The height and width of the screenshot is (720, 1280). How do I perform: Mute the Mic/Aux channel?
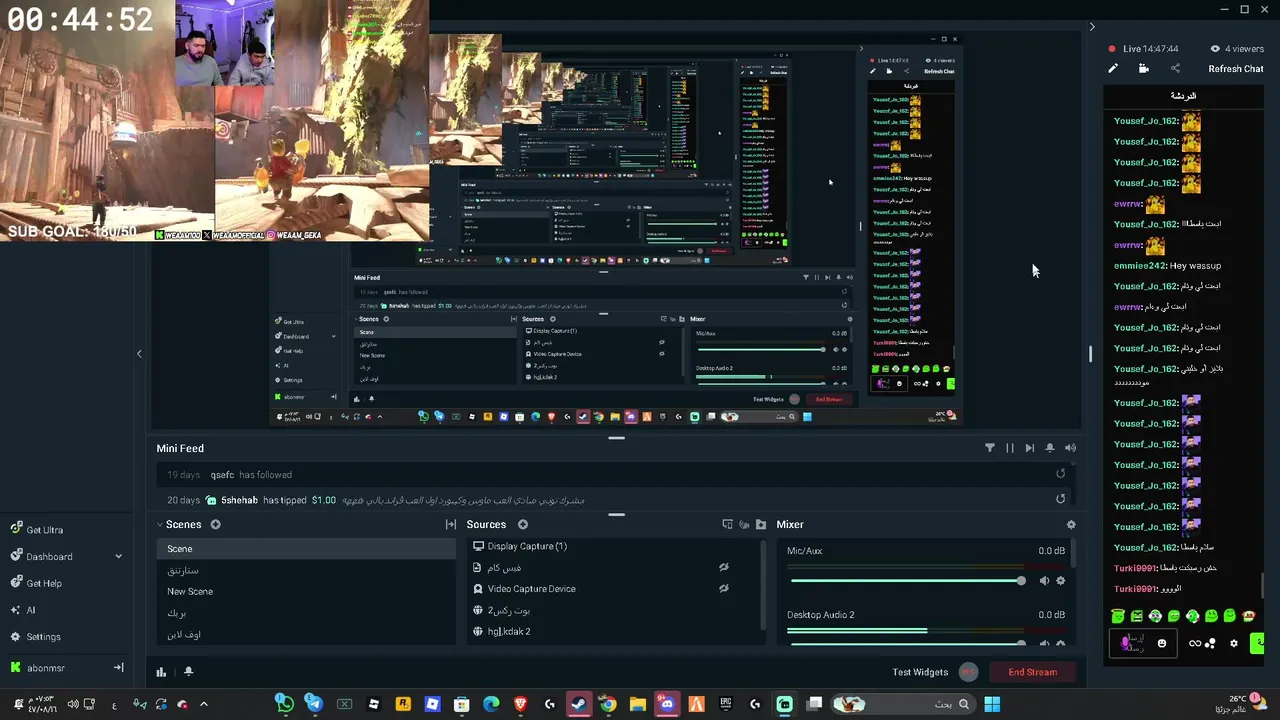[x=1044, y=580]
